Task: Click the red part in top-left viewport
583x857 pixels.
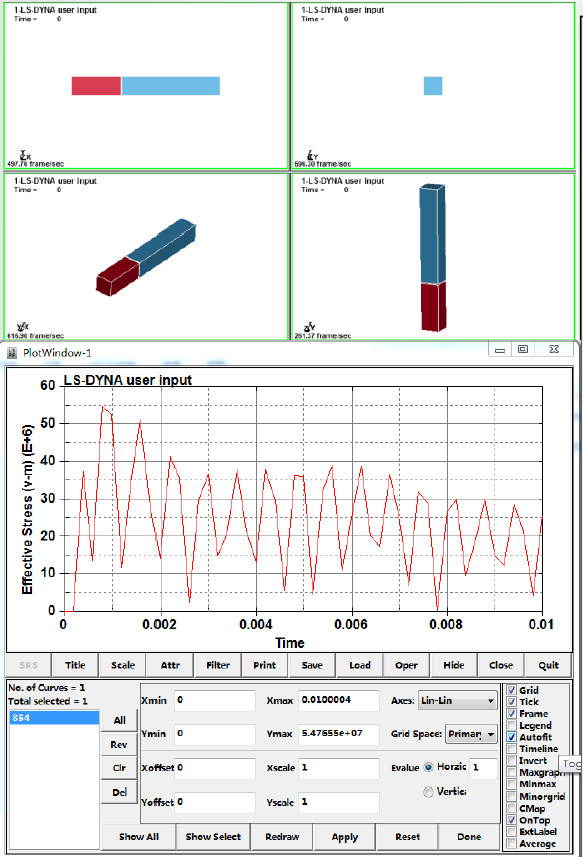Action: click(96, 86)
